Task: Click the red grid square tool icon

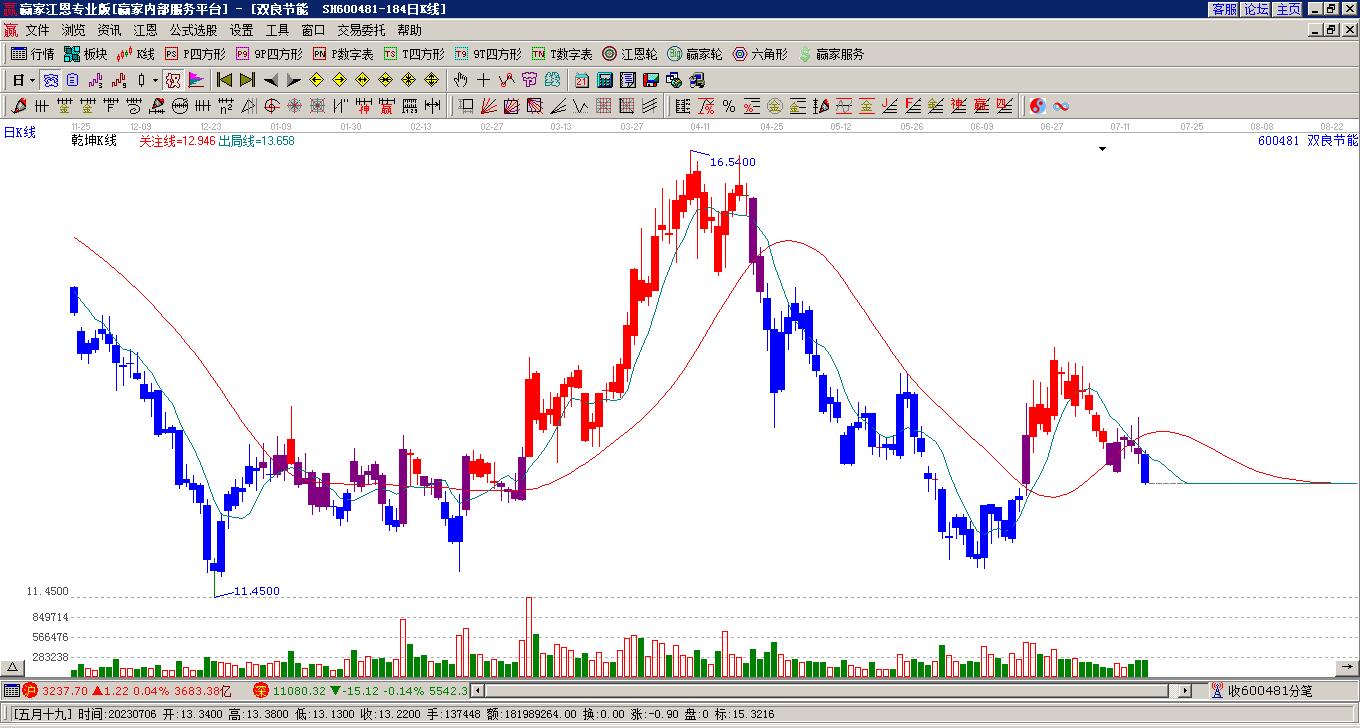Action: pos(604,106)
